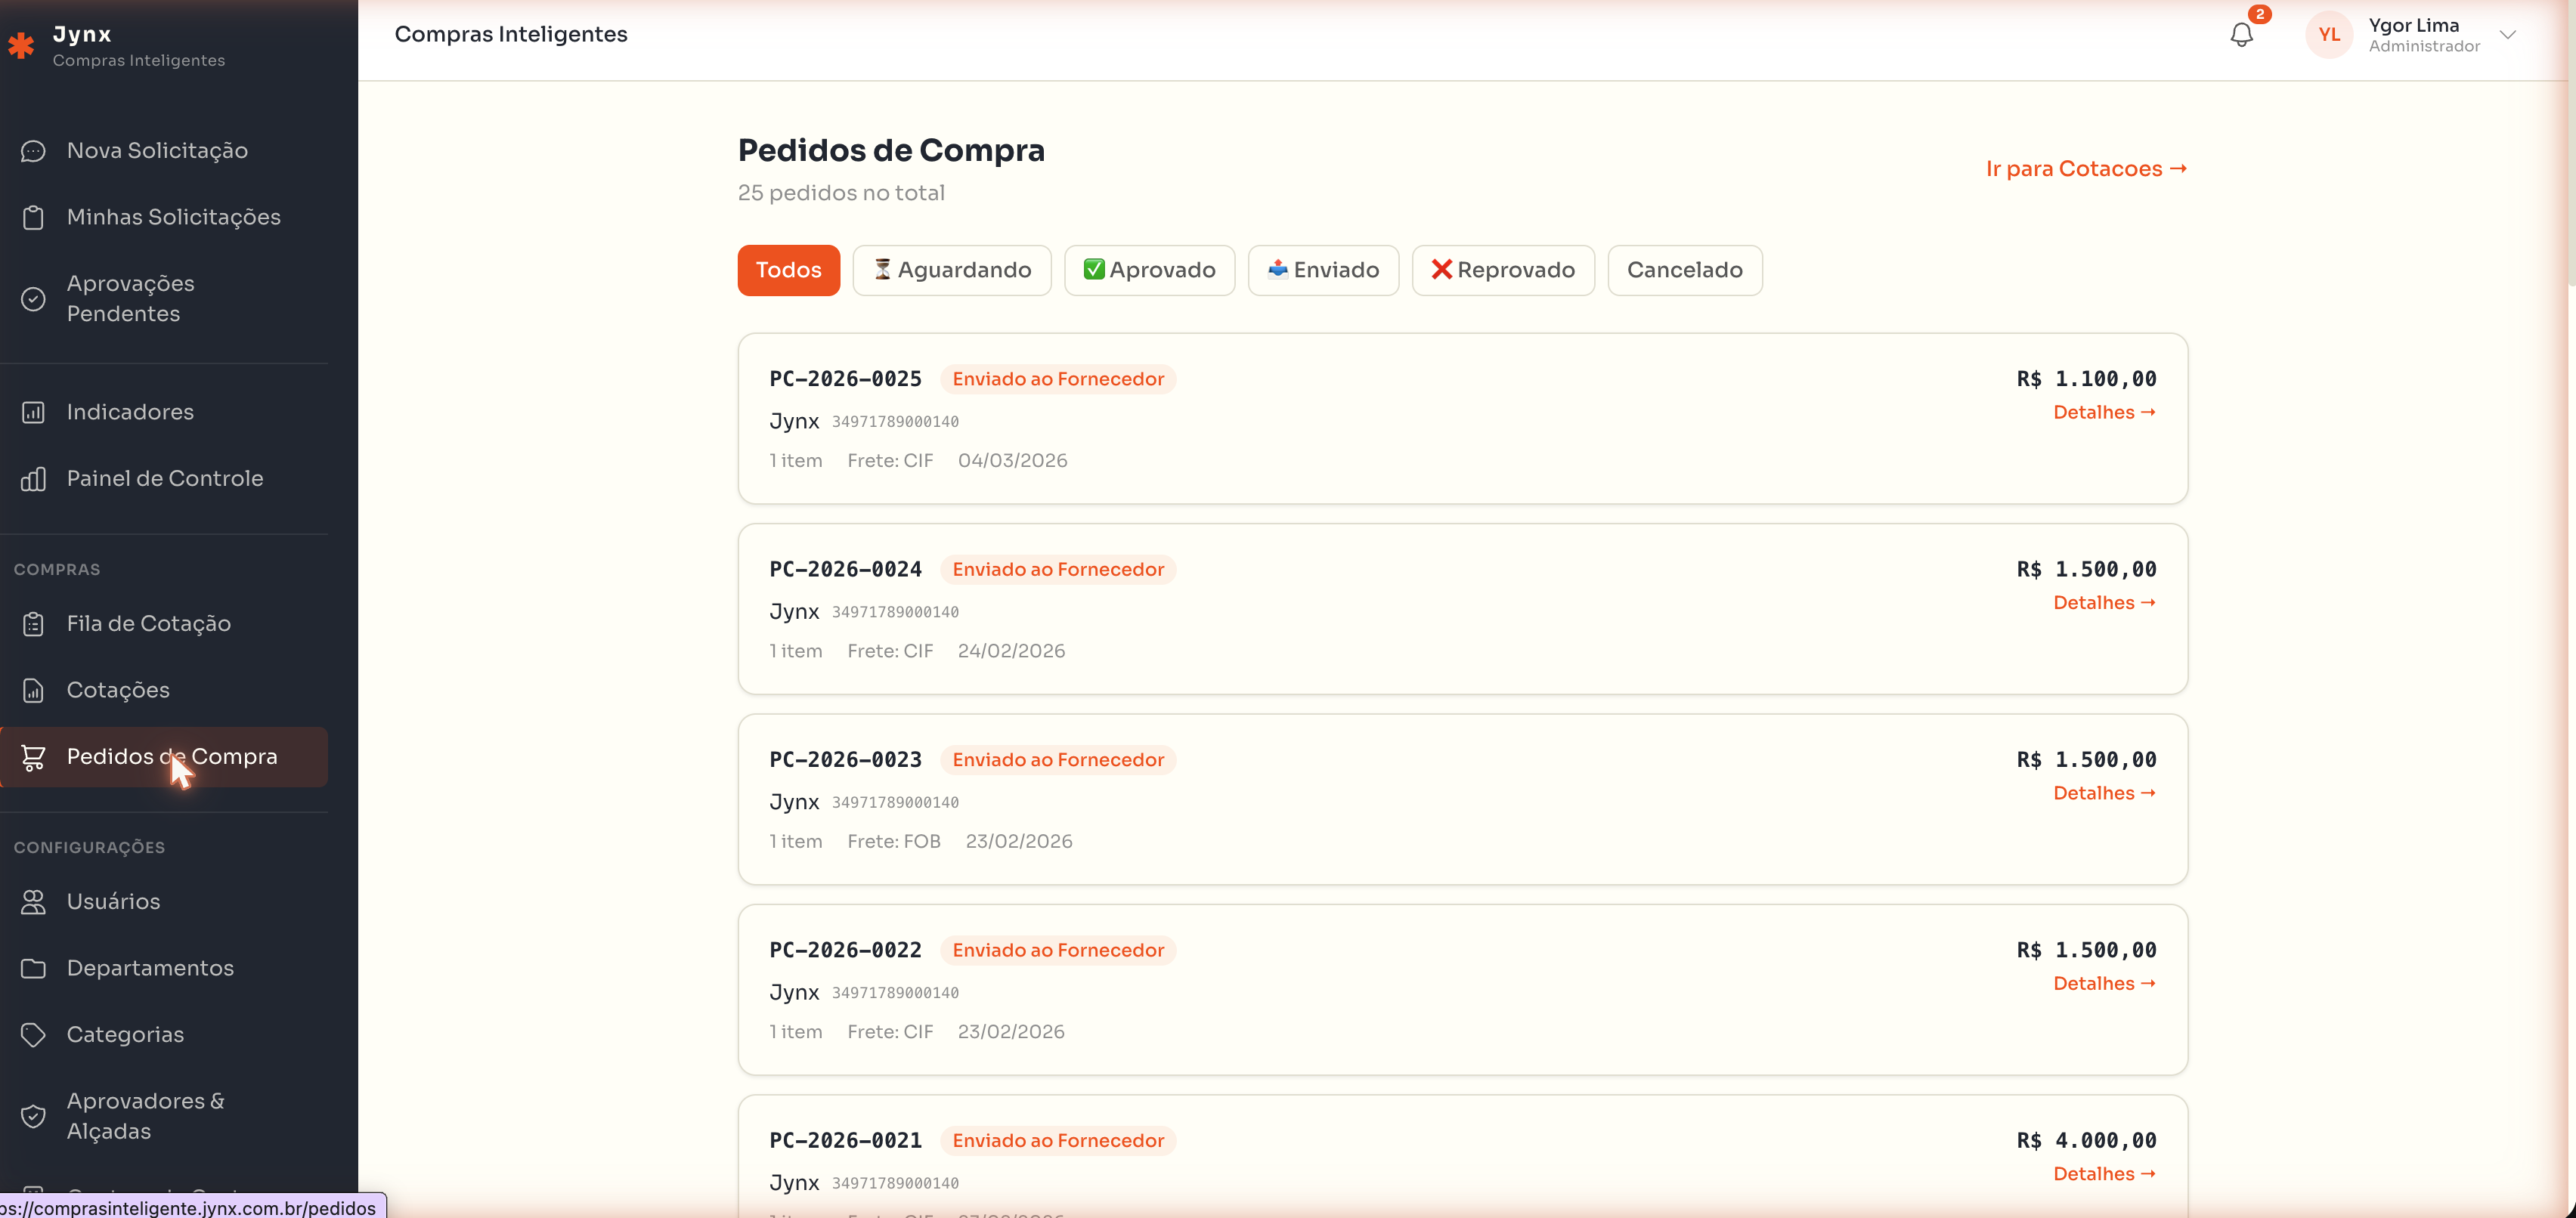Open the Indicadores page

coord(130,412)
